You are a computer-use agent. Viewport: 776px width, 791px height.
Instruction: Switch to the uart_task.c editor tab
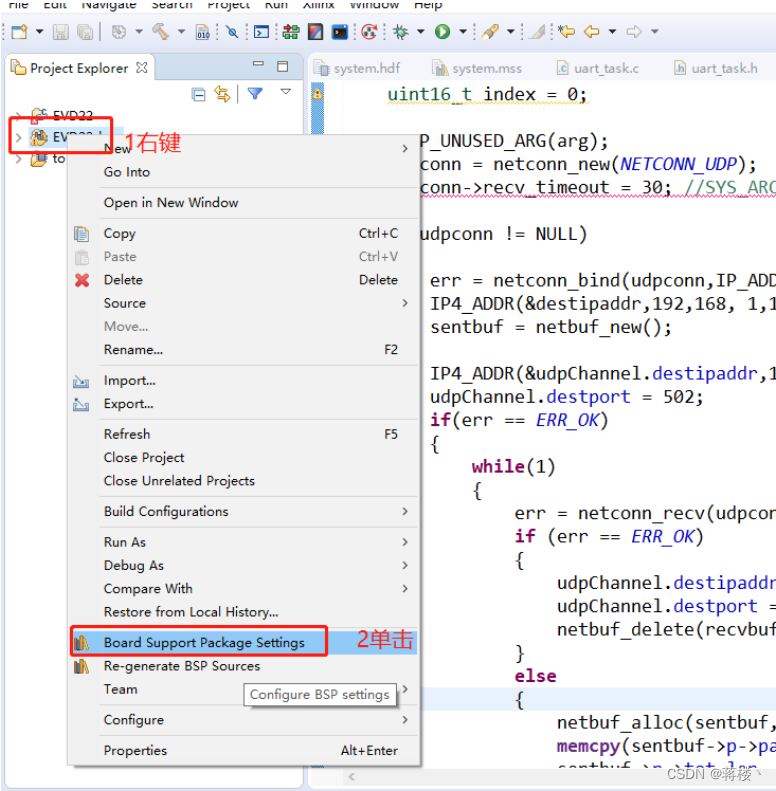coord(597,68)
